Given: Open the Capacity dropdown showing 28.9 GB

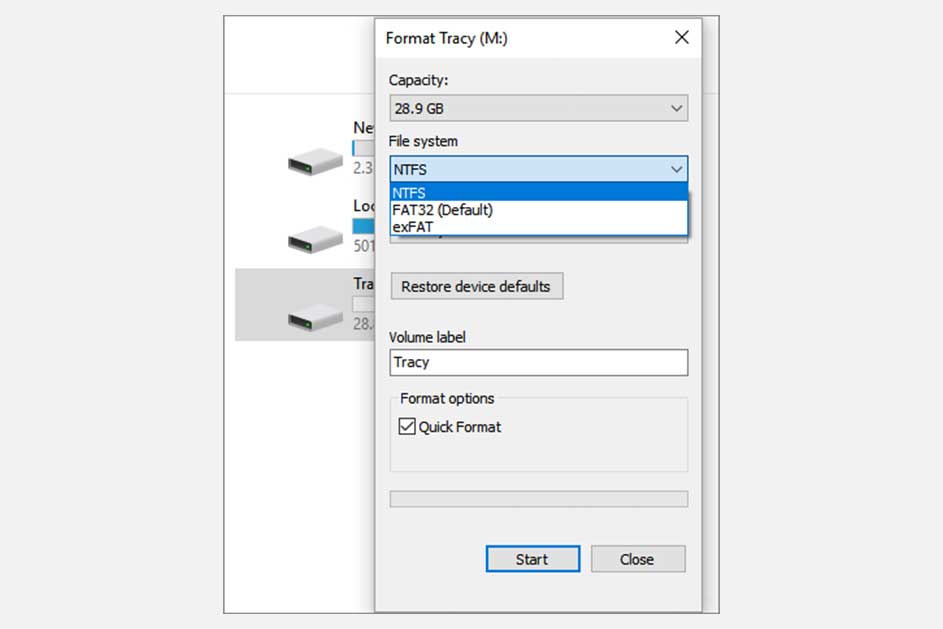Looking at the screenshot, I should click(x=678, y=108).
